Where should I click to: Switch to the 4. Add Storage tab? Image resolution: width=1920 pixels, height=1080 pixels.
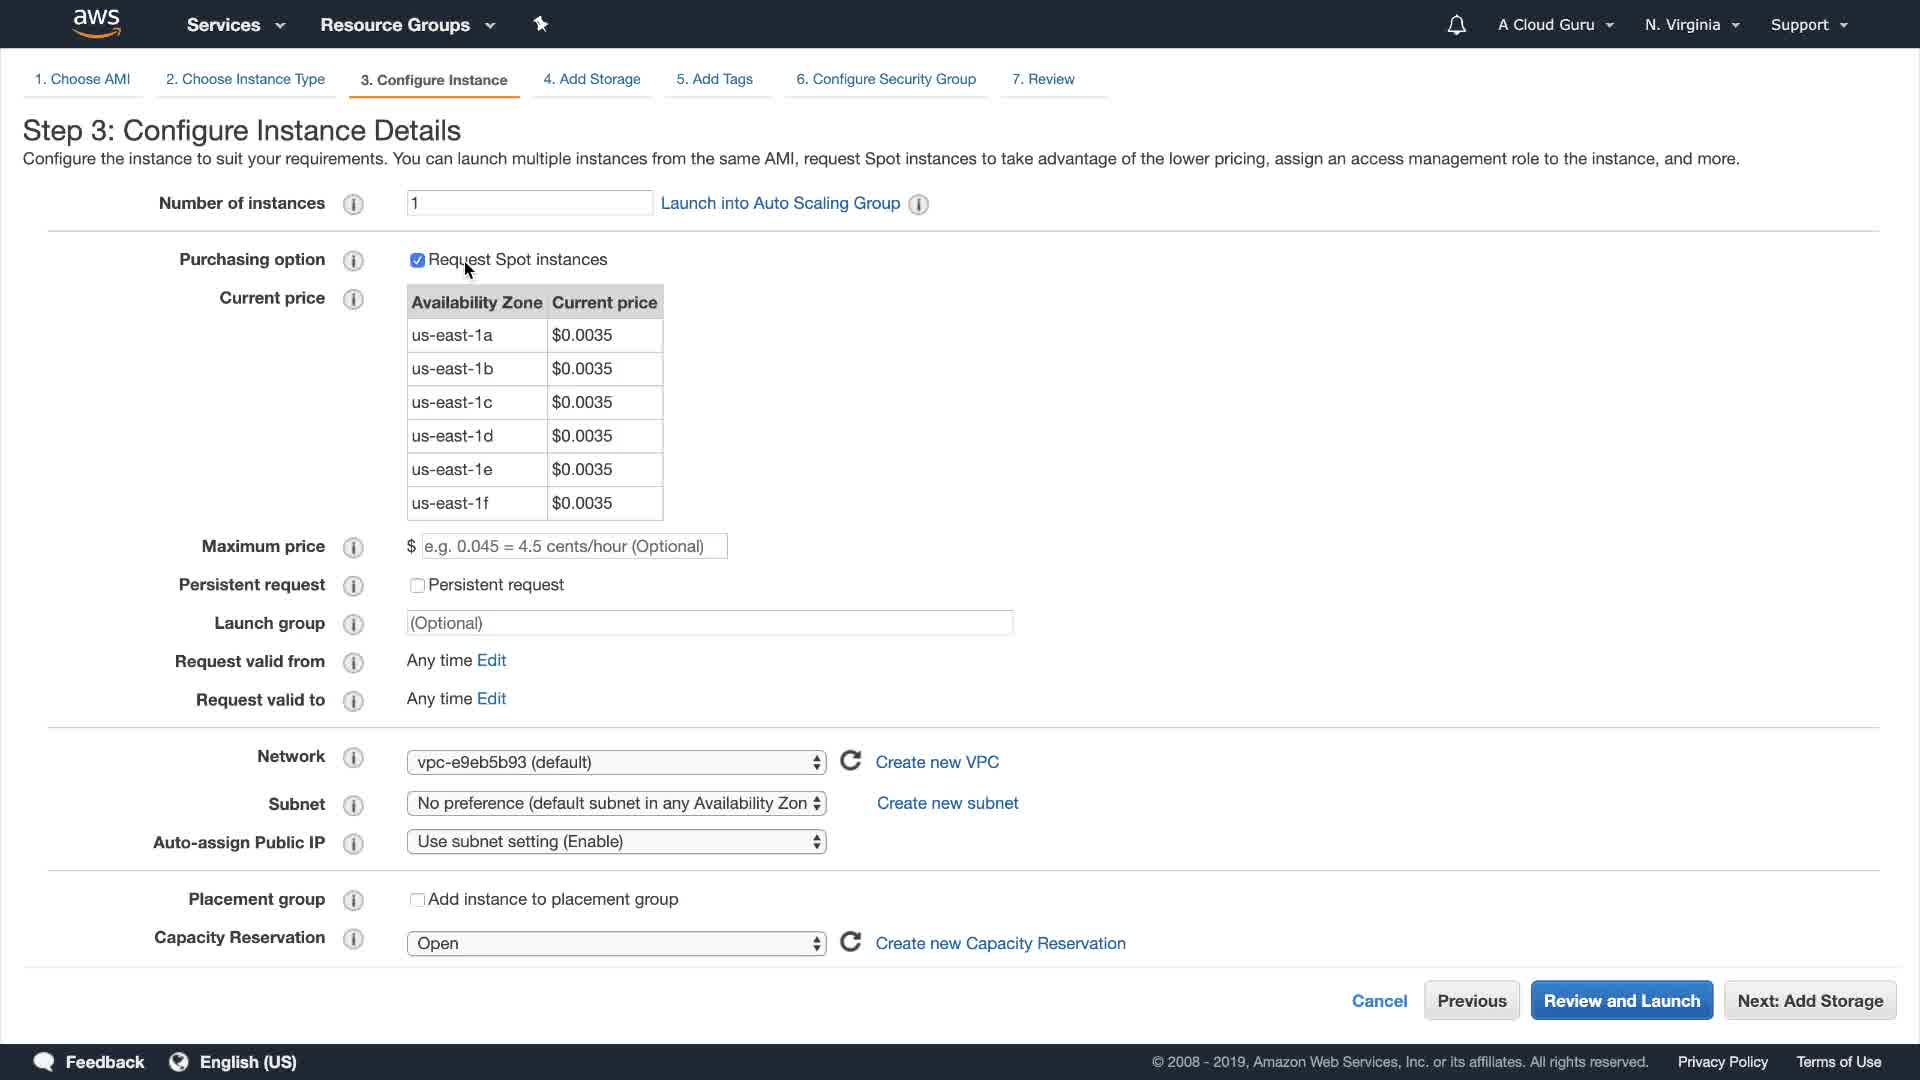pyautogui.click(x=591, y=79)
